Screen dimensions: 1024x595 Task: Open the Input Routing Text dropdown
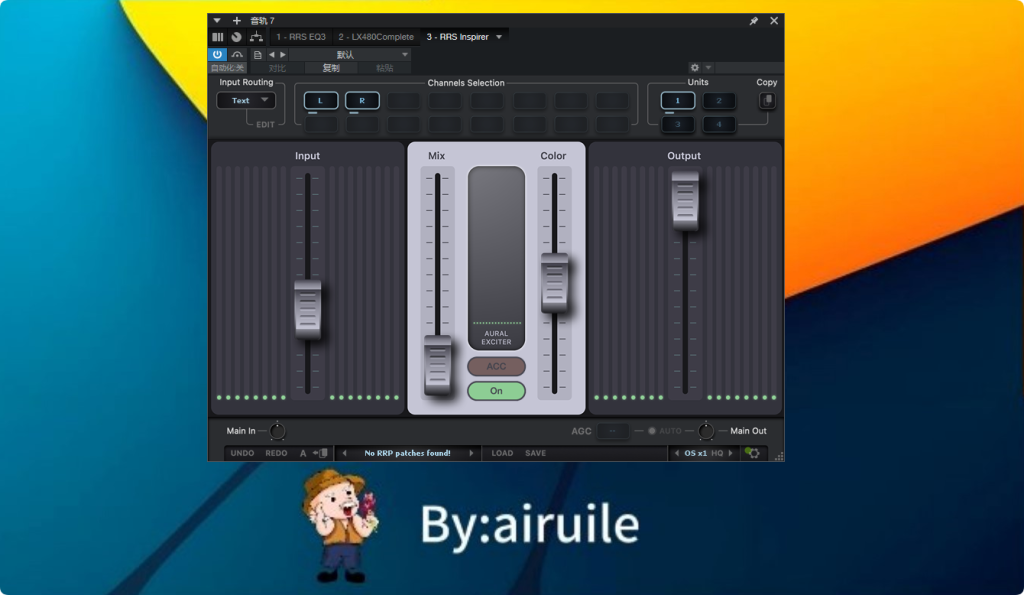(x=246, y=101)
